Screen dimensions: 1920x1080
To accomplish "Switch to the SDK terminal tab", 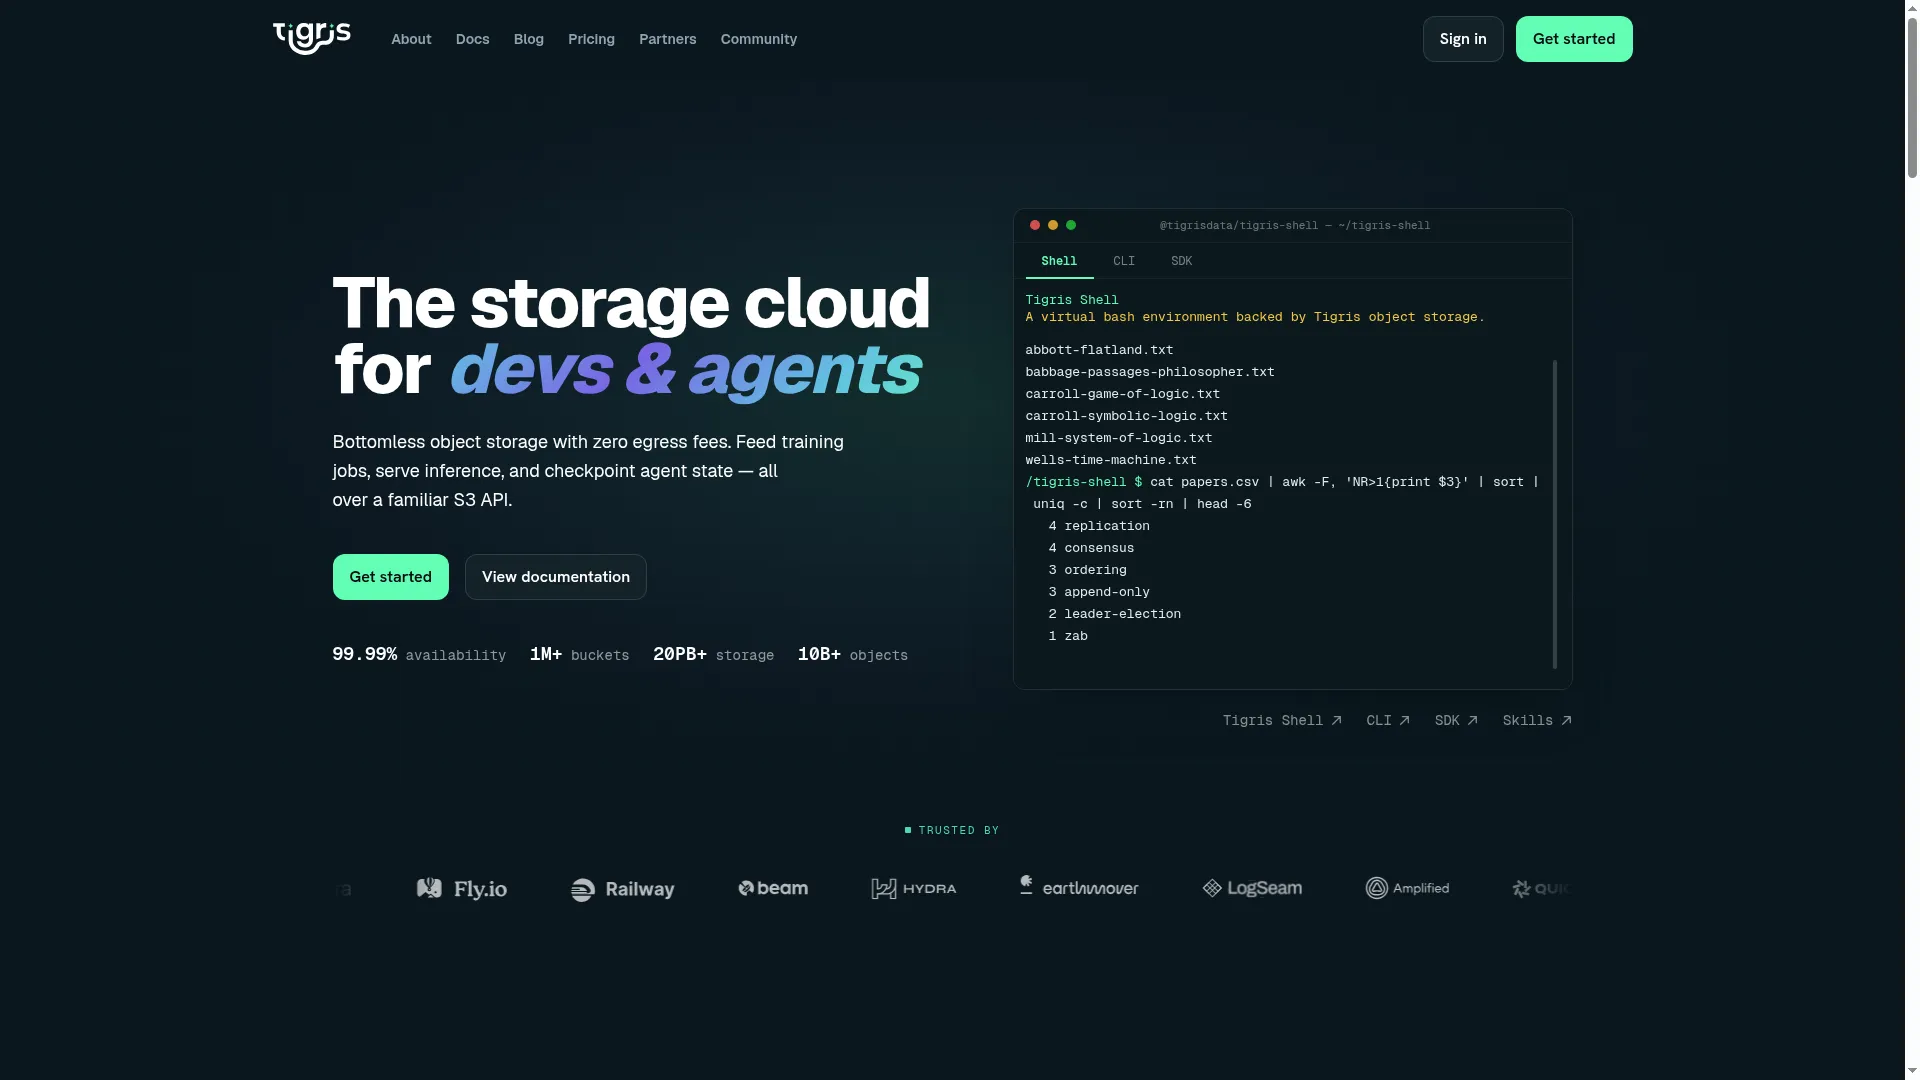I will 1181,261.
